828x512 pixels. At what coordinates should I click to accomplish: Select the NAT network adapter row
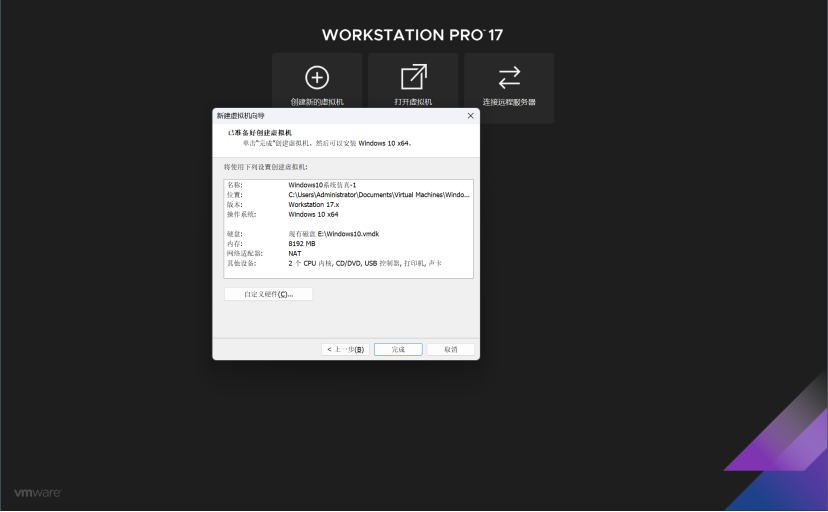[x=349, y=253]
